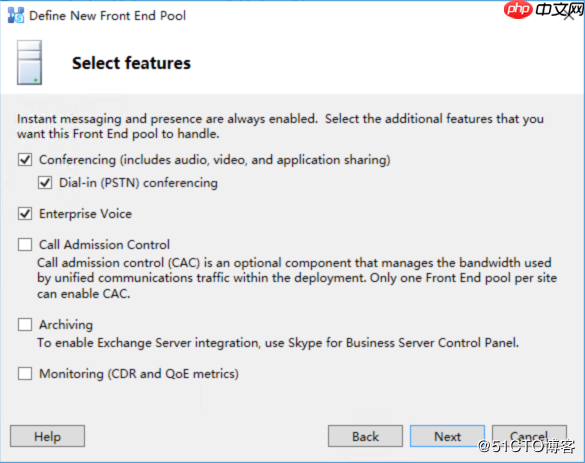
Task: Click the server graphic beside Select features
Action: (x=29, y=63)
